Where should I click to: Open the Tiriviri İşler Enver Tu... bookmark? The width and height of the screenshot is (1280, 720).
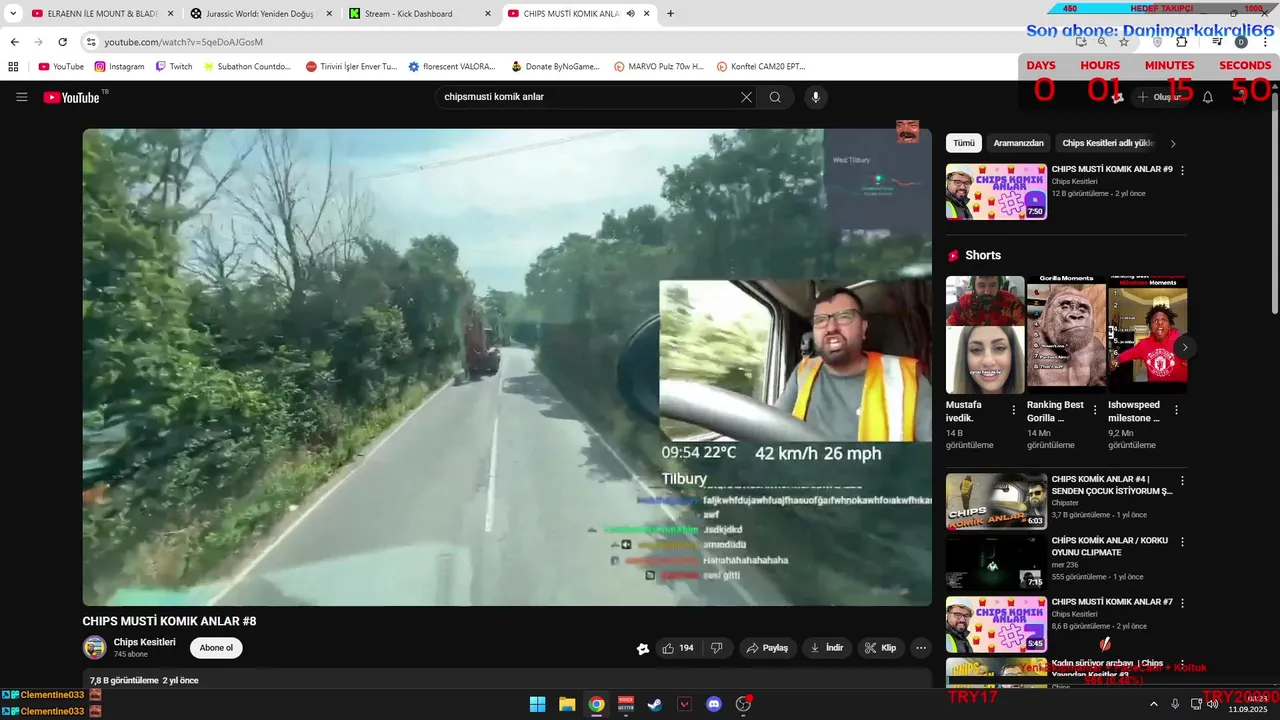click(x=350, y=67)
